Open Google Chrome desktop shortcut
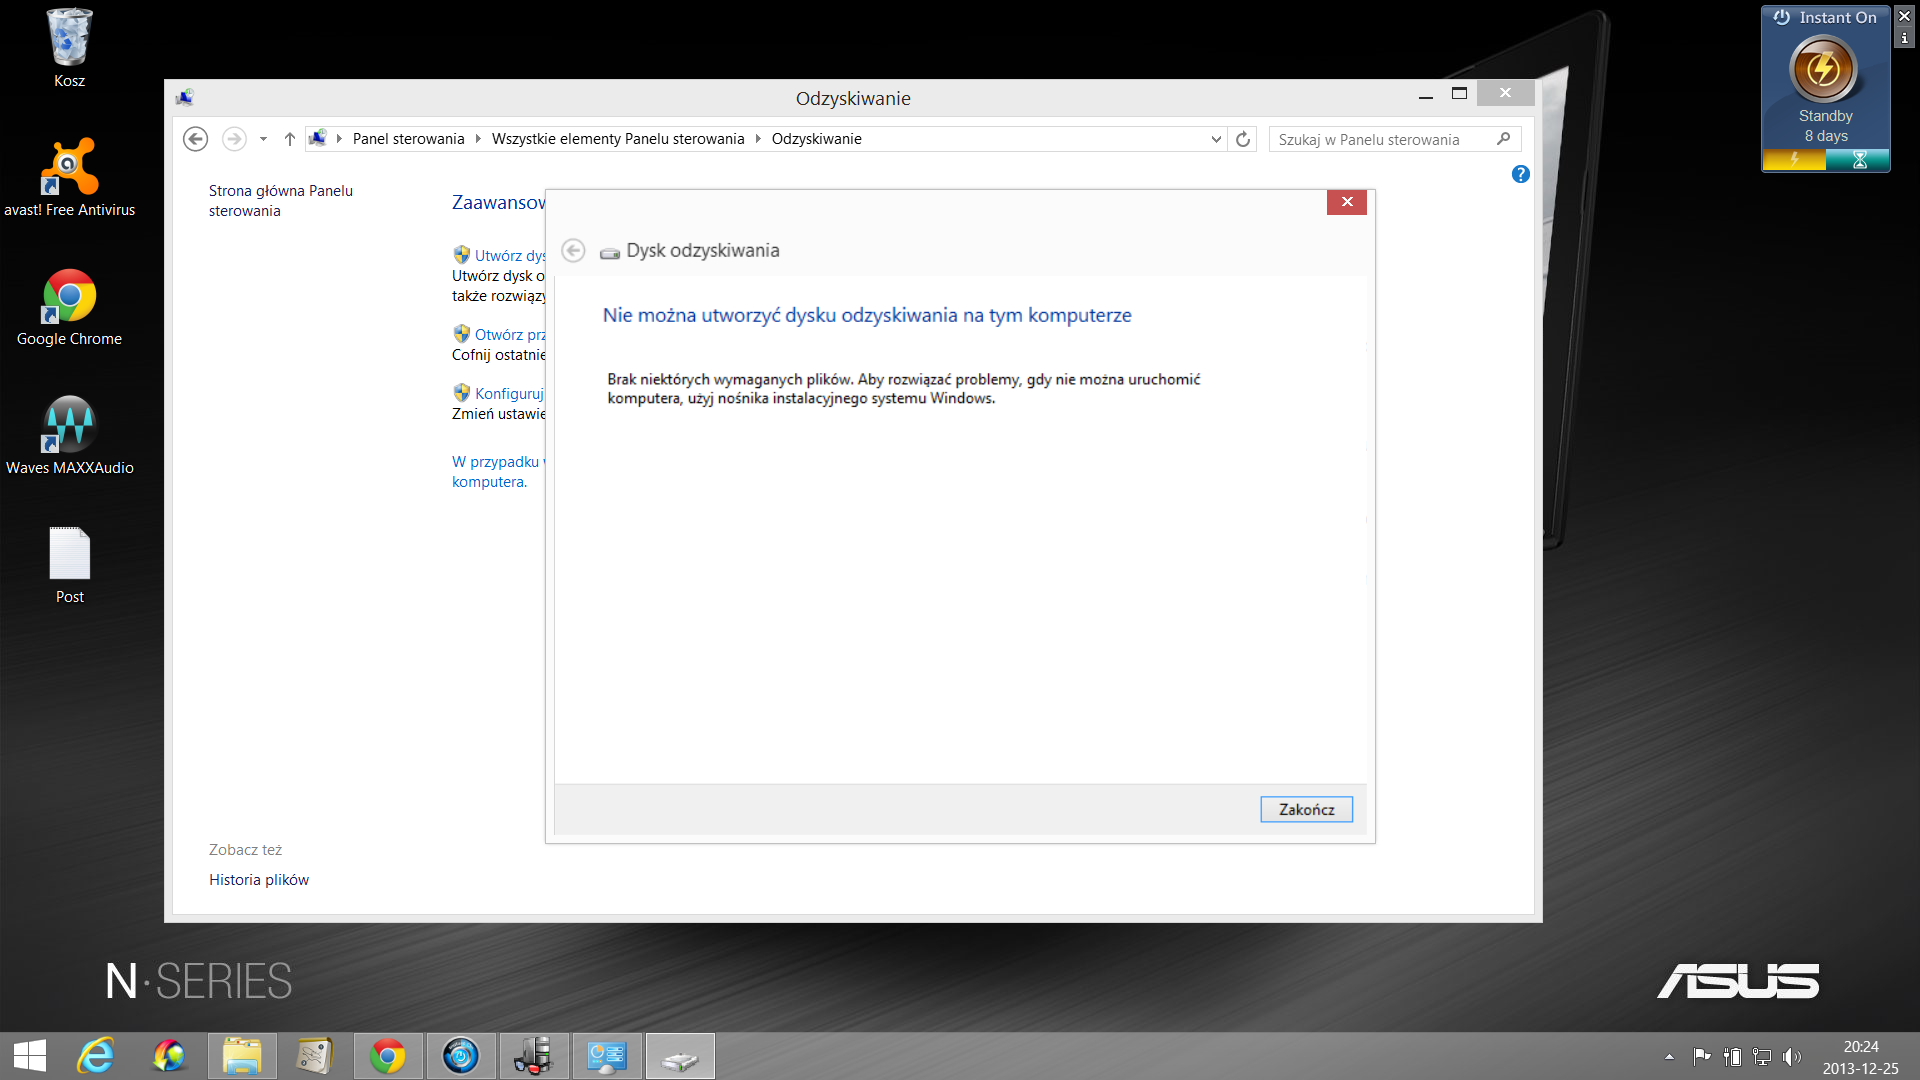Image resolution: width=1920 pixels, height=1080 pixels. 69,307
